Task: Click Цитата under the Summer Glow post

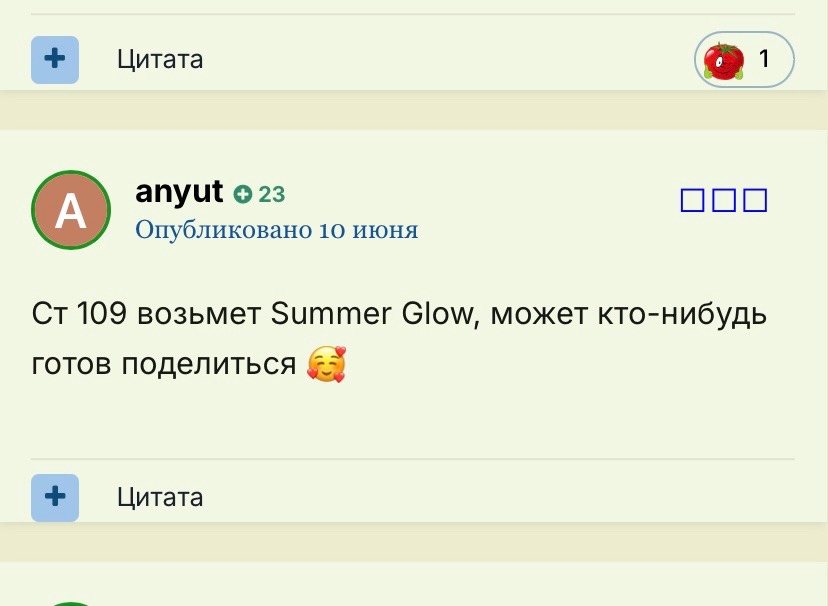Action: pyautogui.click(x=160, y=497)
